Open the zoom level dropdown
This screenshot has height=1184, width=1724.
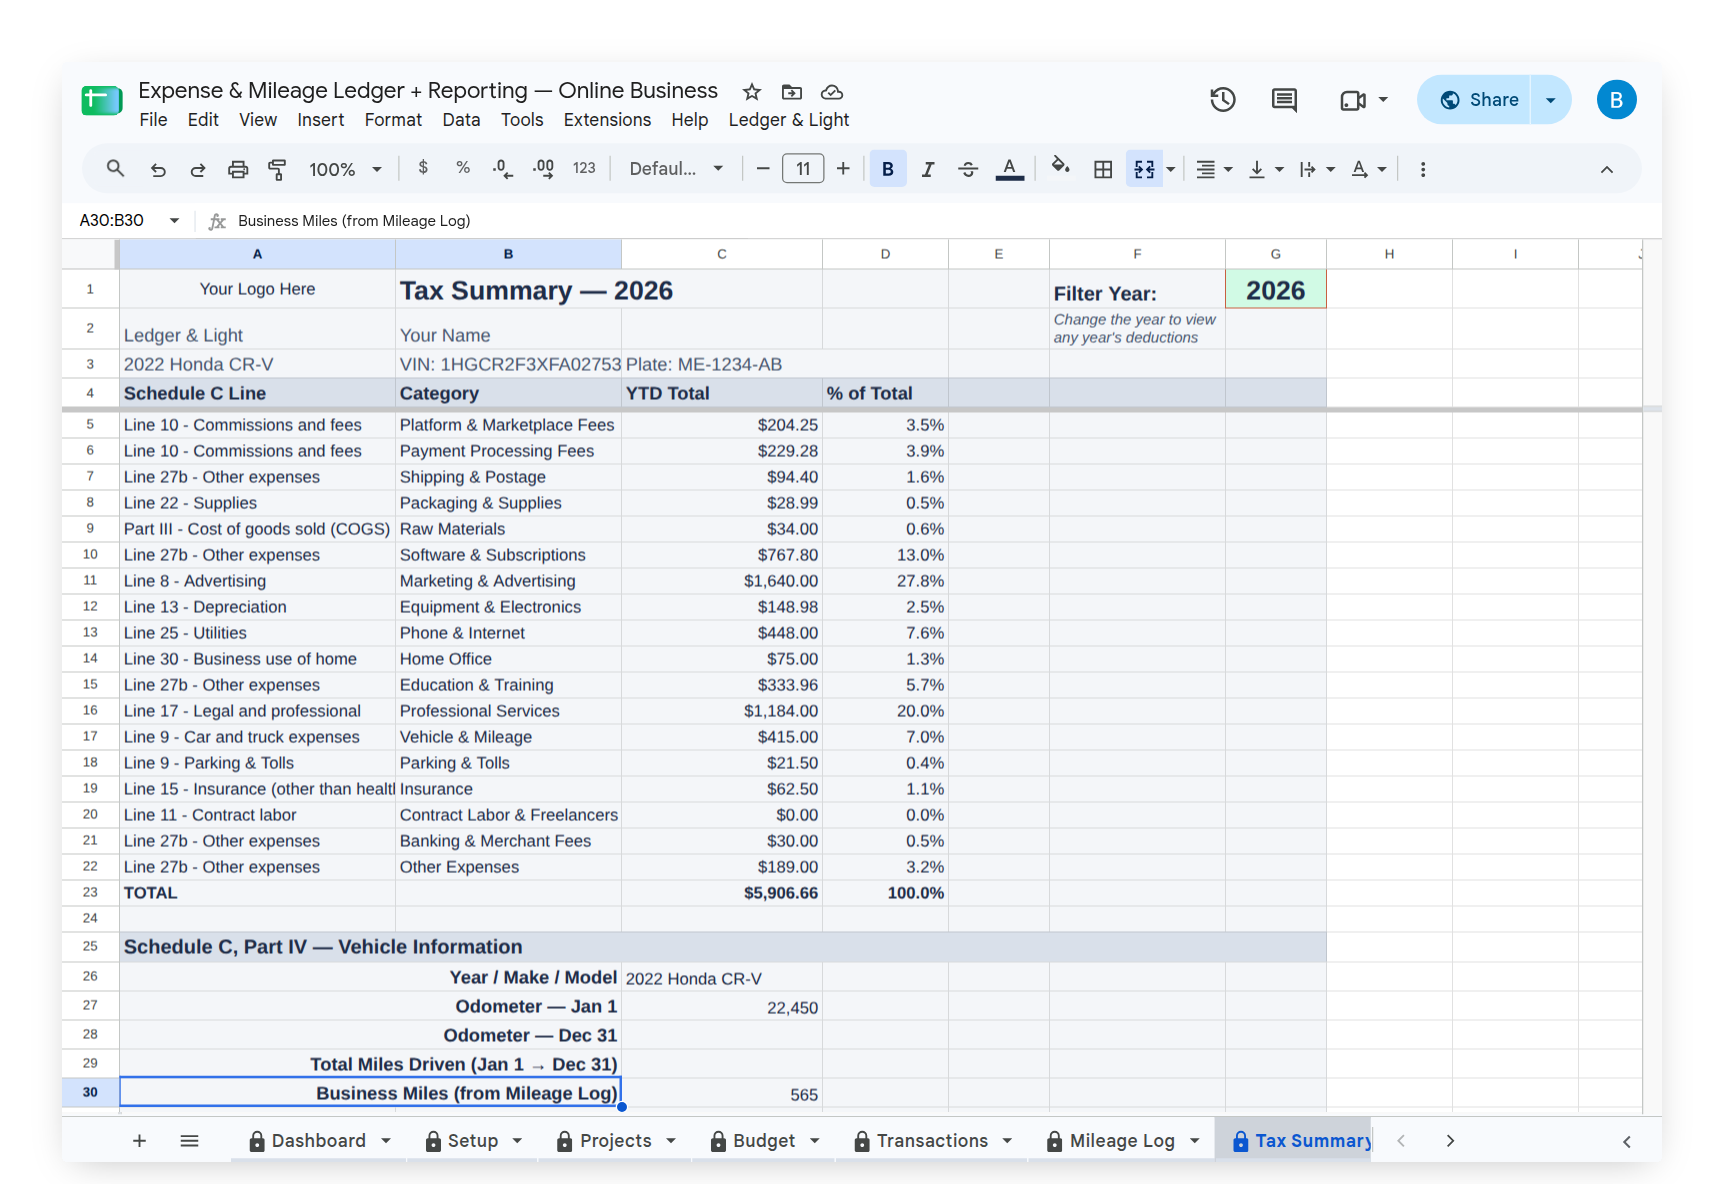[346, 169]
